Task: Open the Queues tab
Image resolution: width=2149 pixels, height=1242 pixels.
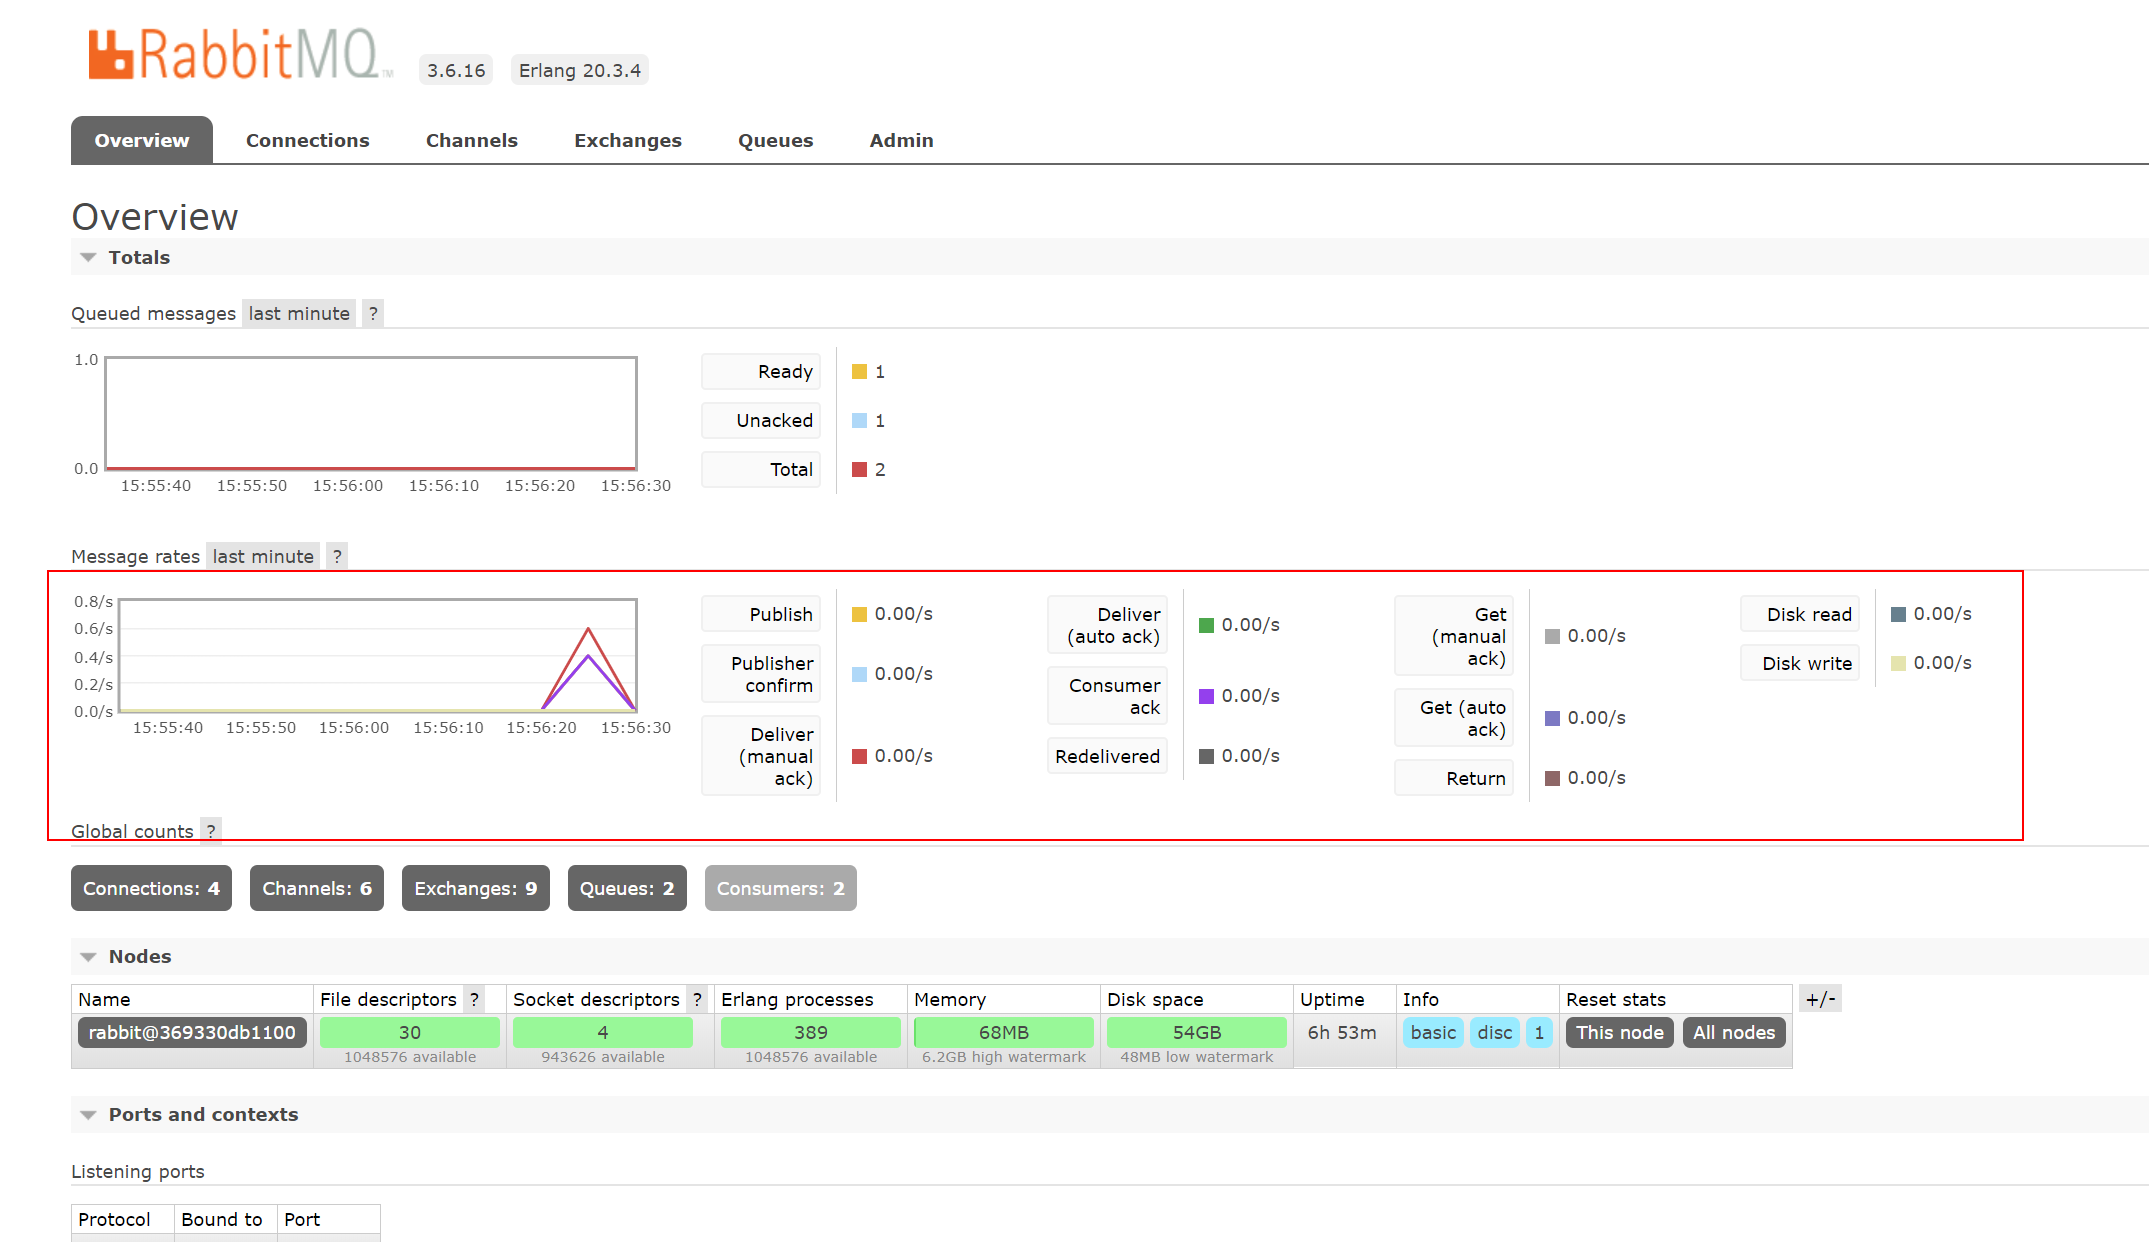Action: (x=775, y=141)
